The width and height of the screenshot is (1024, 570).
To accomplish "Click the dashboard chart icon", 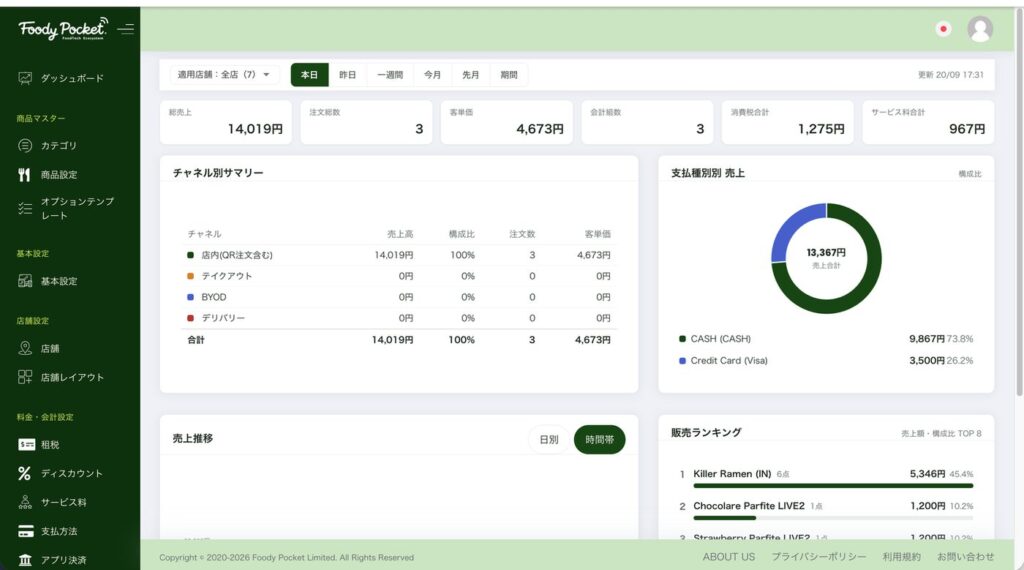I will click(x=25, y=78).
